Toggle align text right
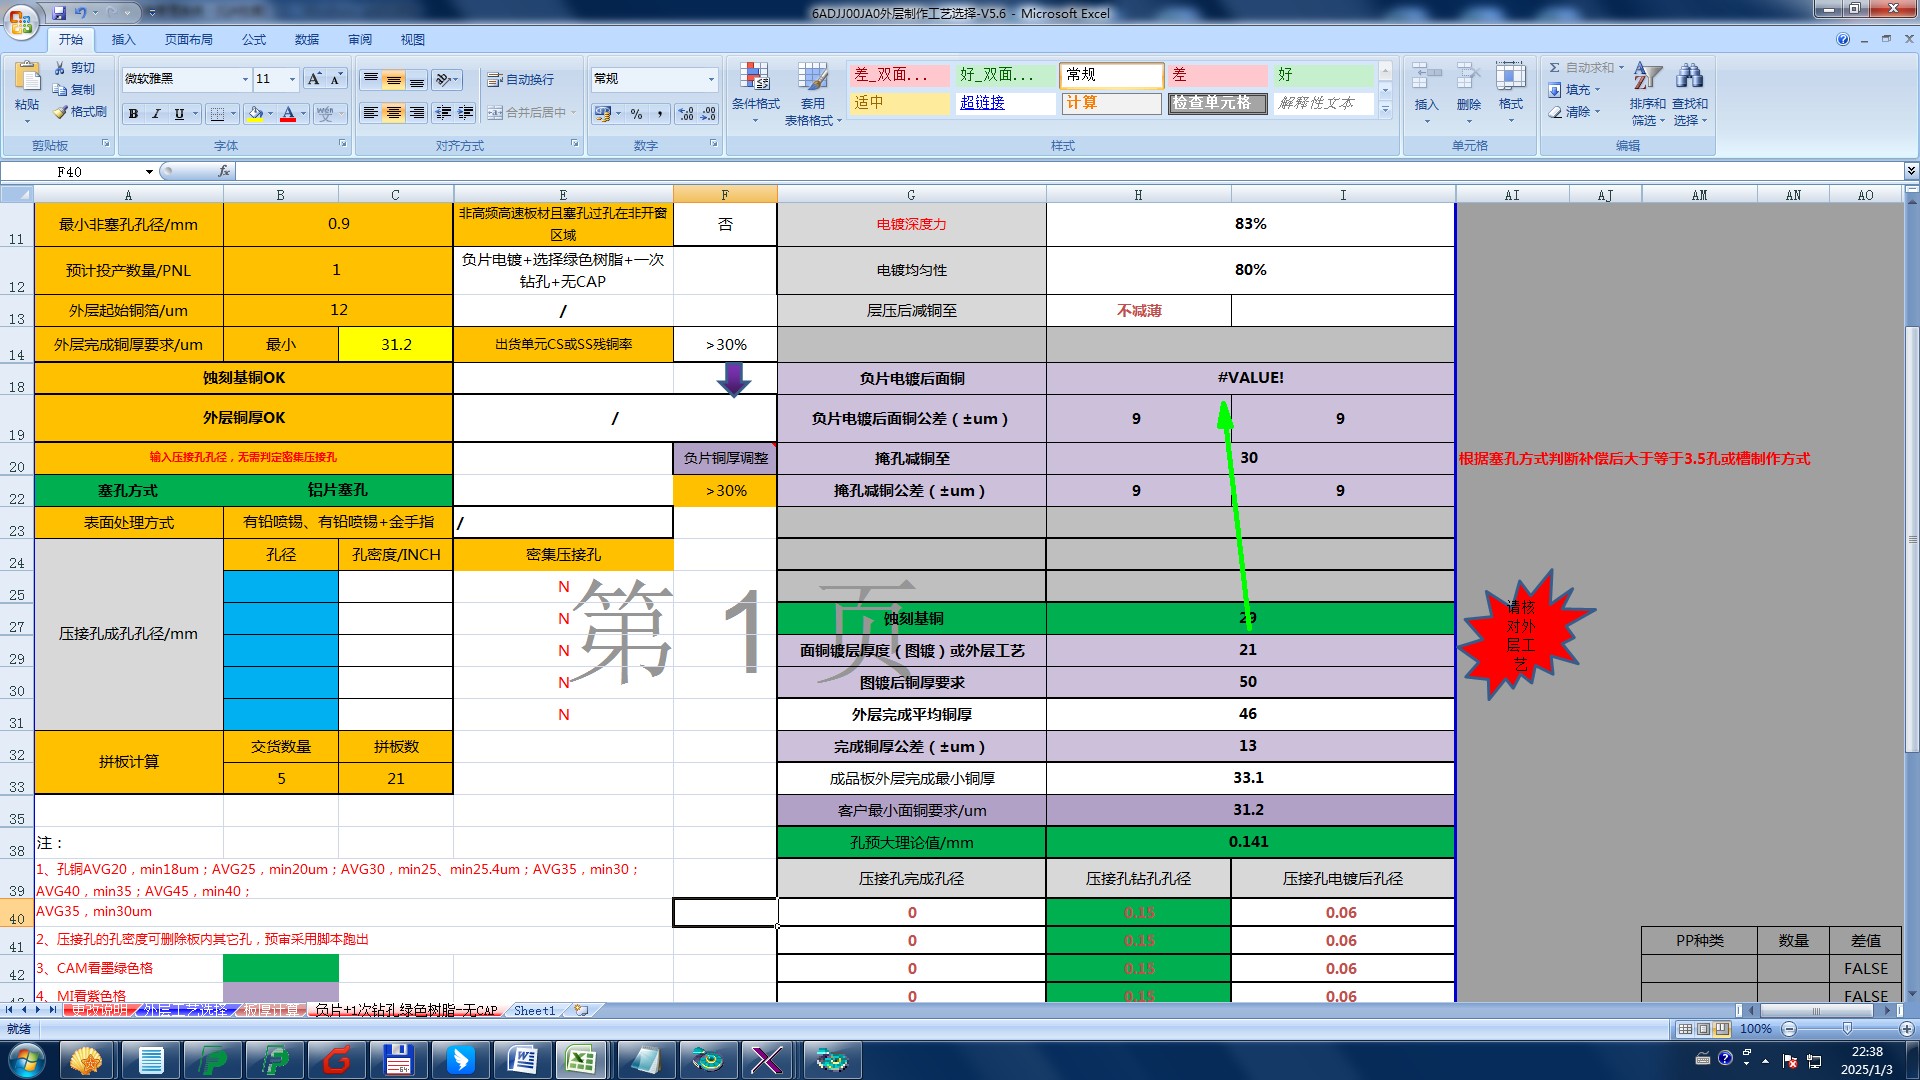1920x1080 pixels. point(417,113)
